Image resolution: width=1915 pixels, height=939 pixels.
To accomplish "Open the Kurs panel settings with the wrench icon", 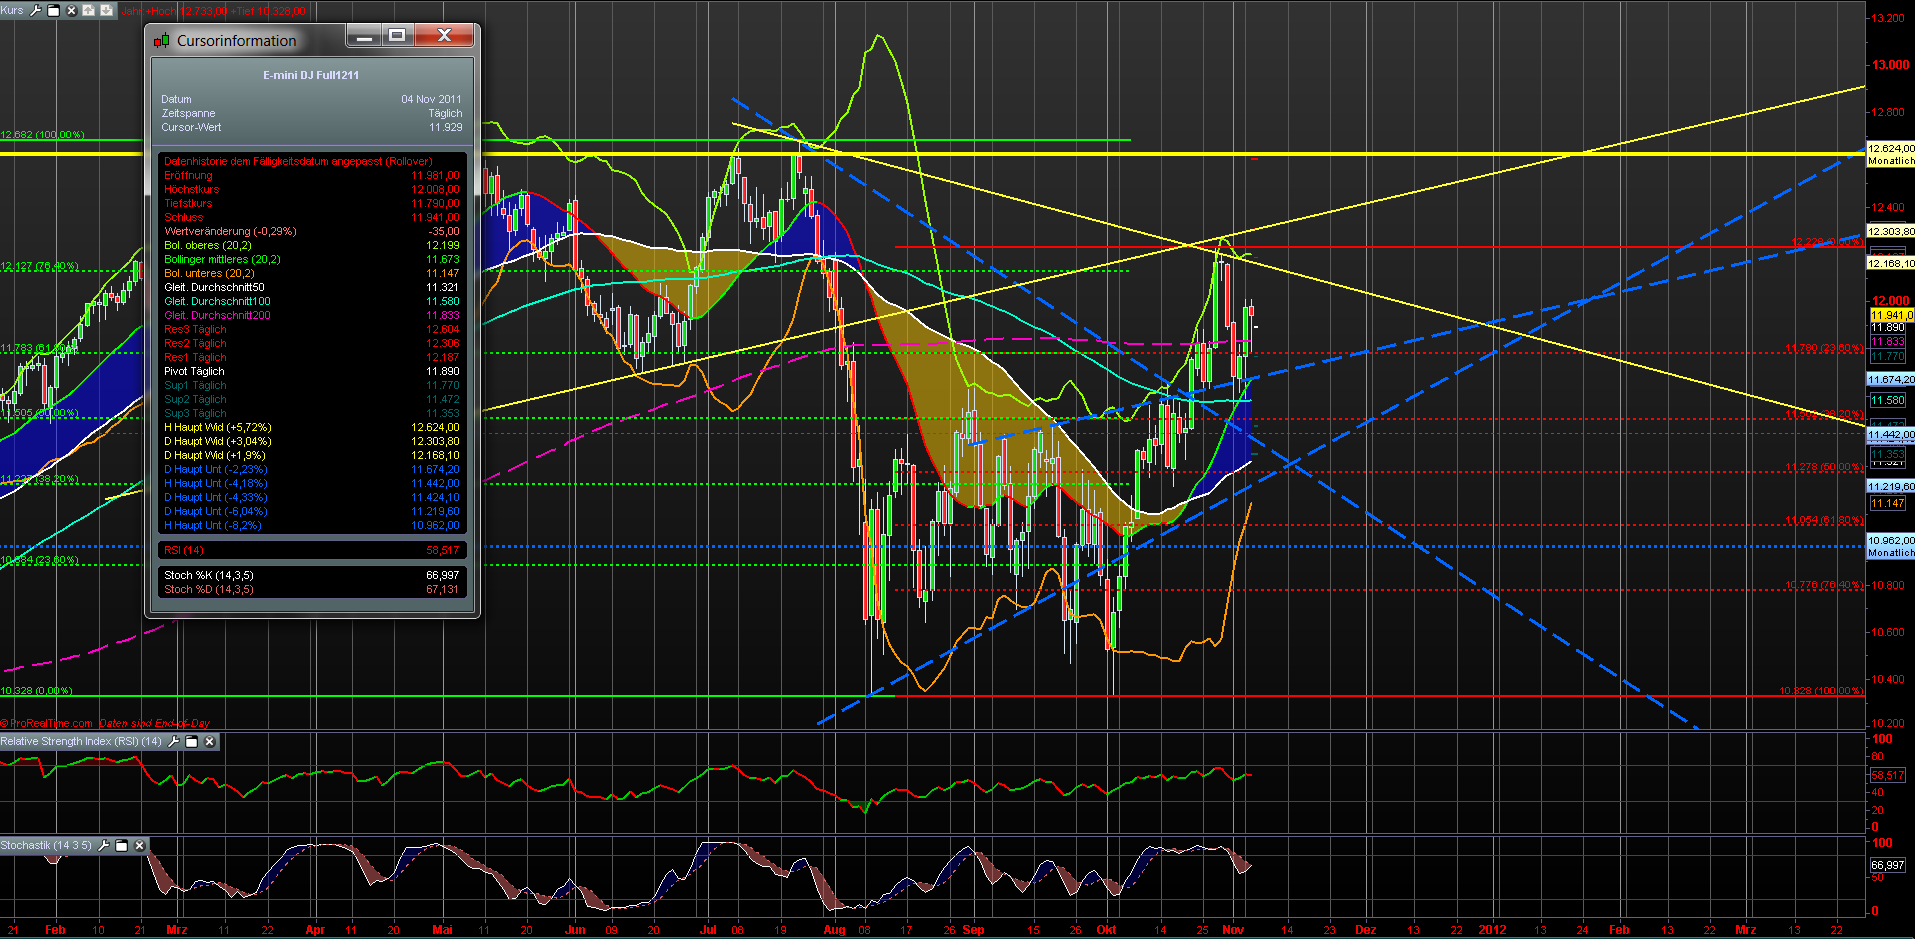I will click(36, 10).
